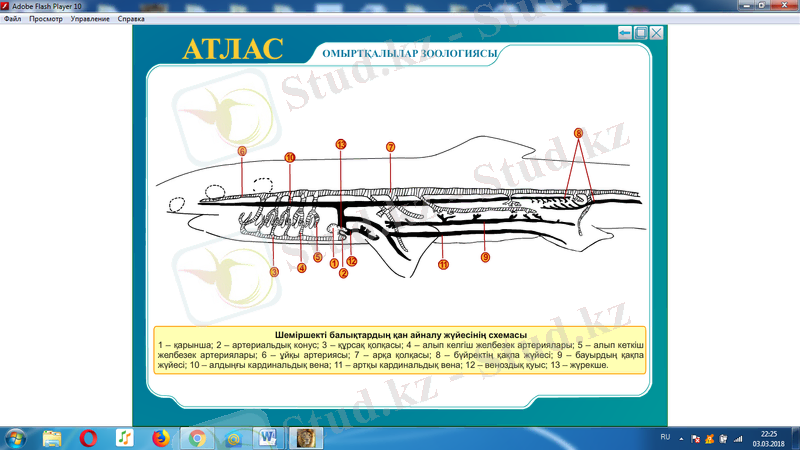Image resolution: width=800 pixels, height=450 pixels.
Task: Open File Explorer from the taskbar
Action: coord(52,438)
